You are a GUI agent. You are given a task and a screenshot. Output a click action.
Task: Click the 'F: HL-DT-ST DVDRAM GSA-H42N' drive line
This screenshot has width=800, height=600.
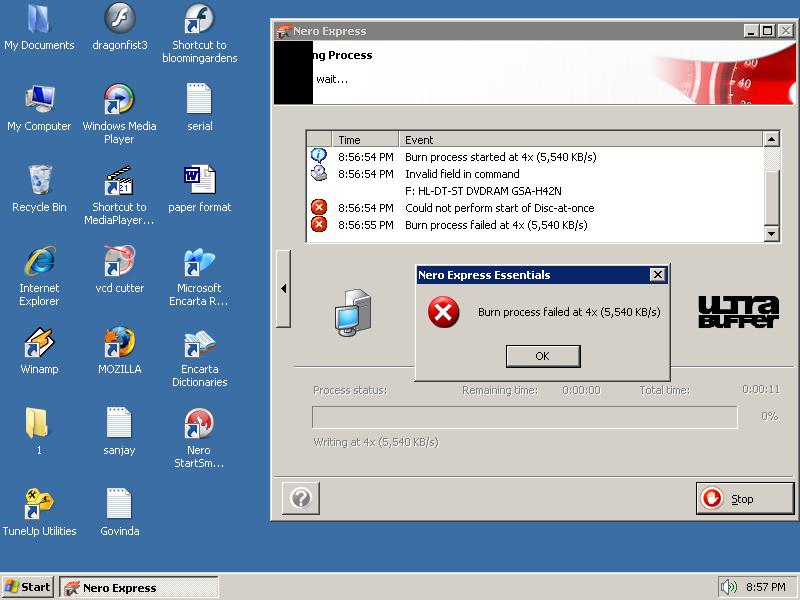(x=483, y=191)
